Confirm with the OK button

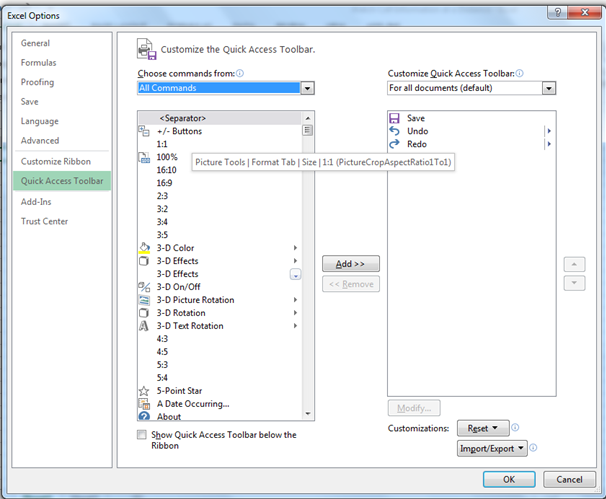click(x=509, y=480)
